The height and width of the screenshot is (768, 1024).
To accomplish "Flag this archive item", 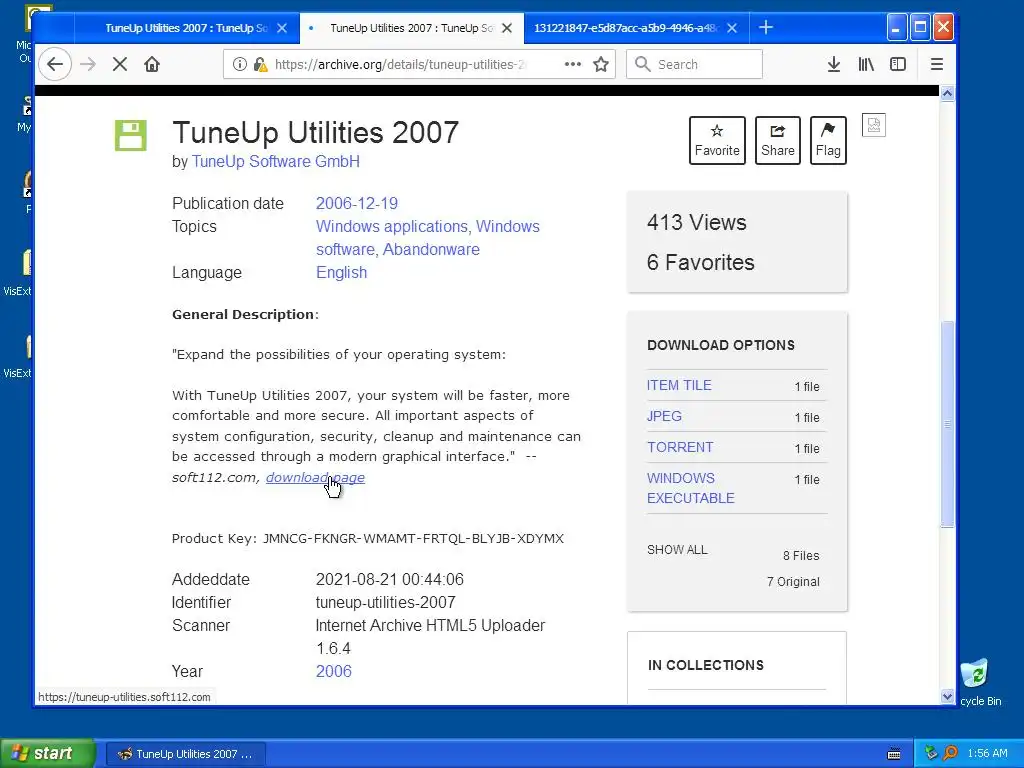I will click(x=828, y=140).
